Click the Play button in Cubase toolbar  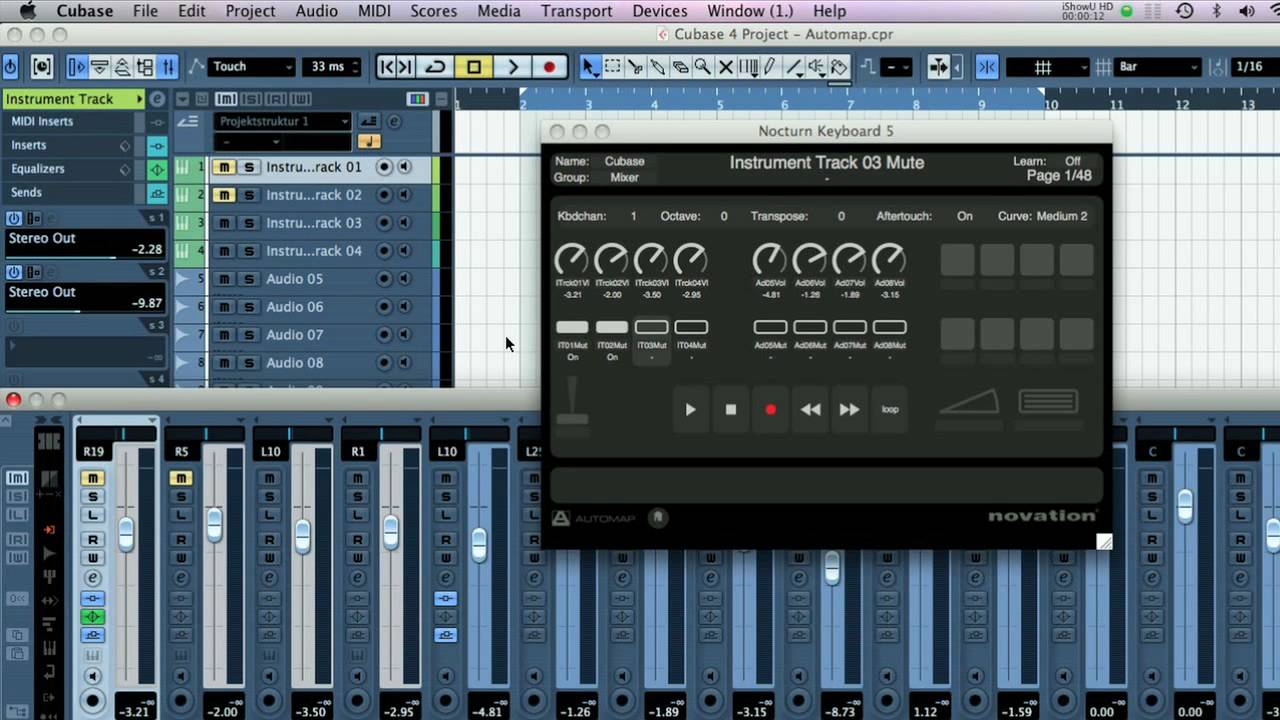513,67
